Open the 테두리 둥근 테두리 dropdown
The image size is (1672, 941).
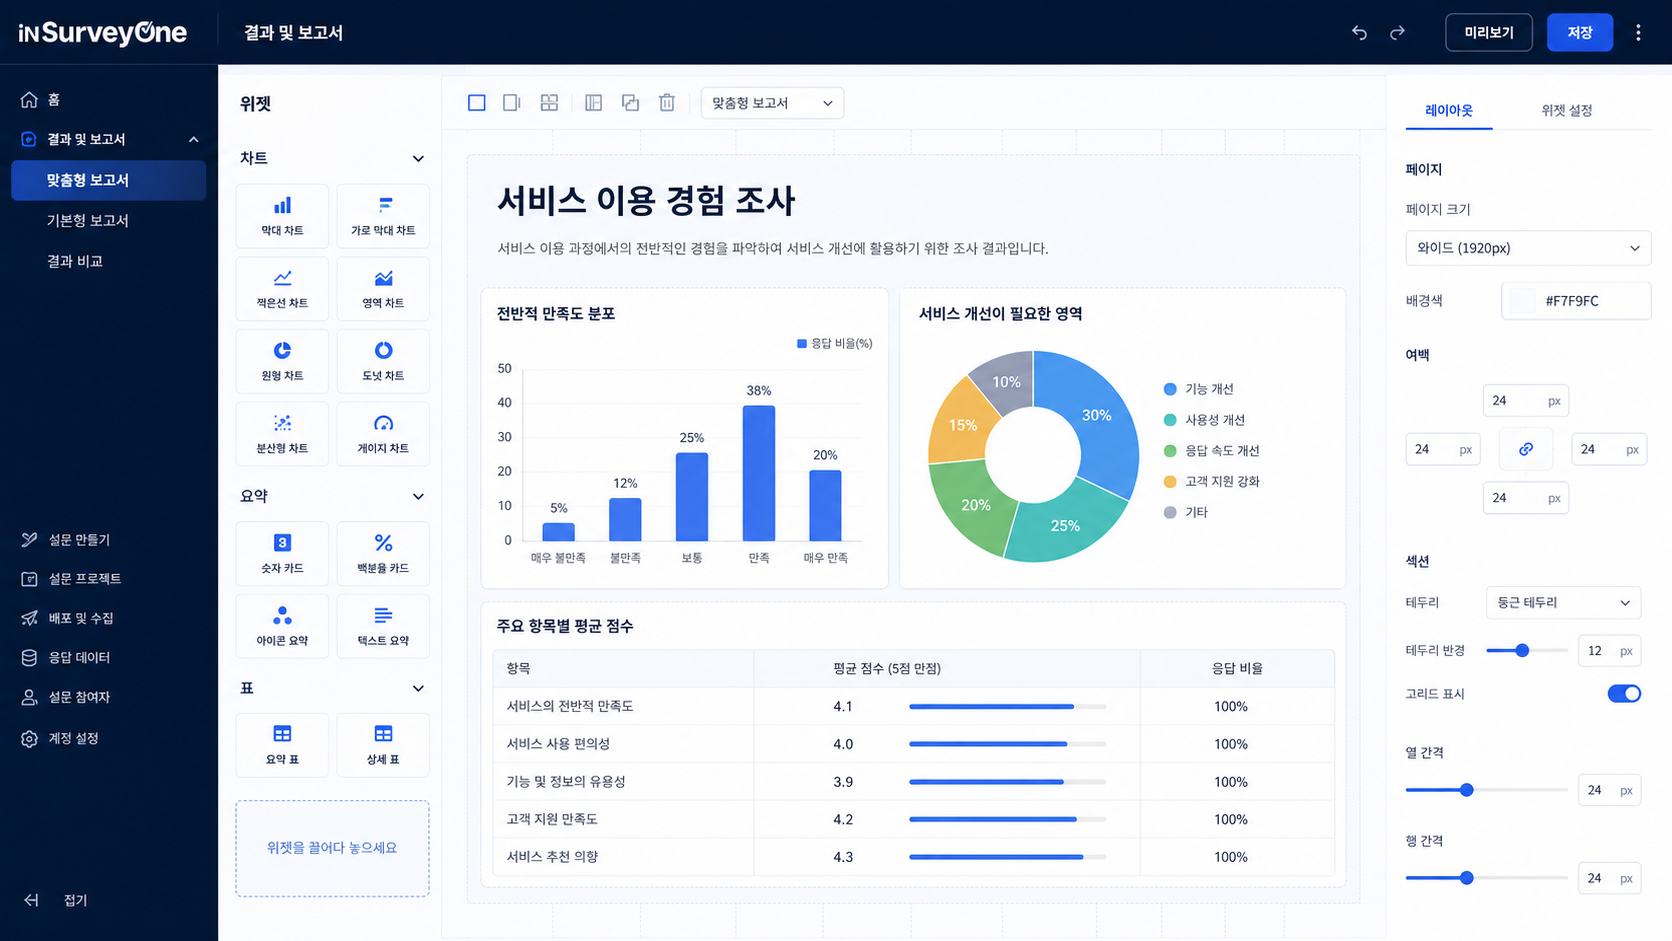pos(1563,603)
